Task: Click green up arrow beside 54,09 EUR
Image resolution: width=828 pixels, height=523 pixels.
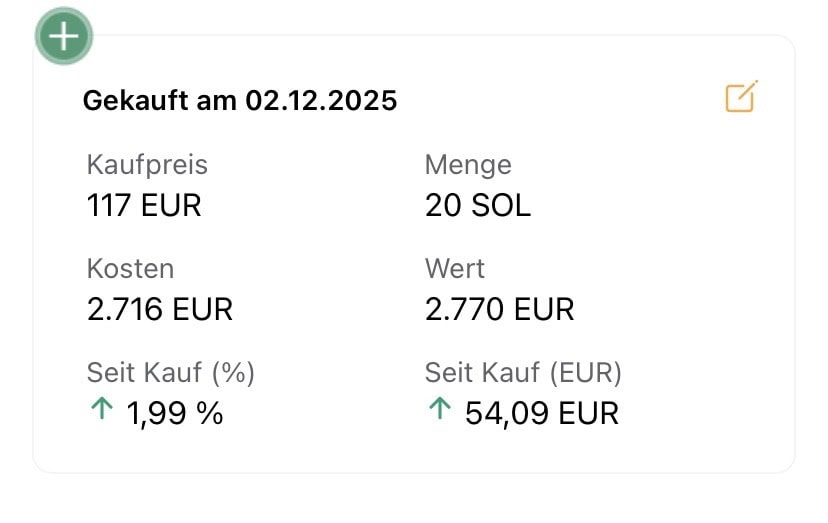Action: 438,410
